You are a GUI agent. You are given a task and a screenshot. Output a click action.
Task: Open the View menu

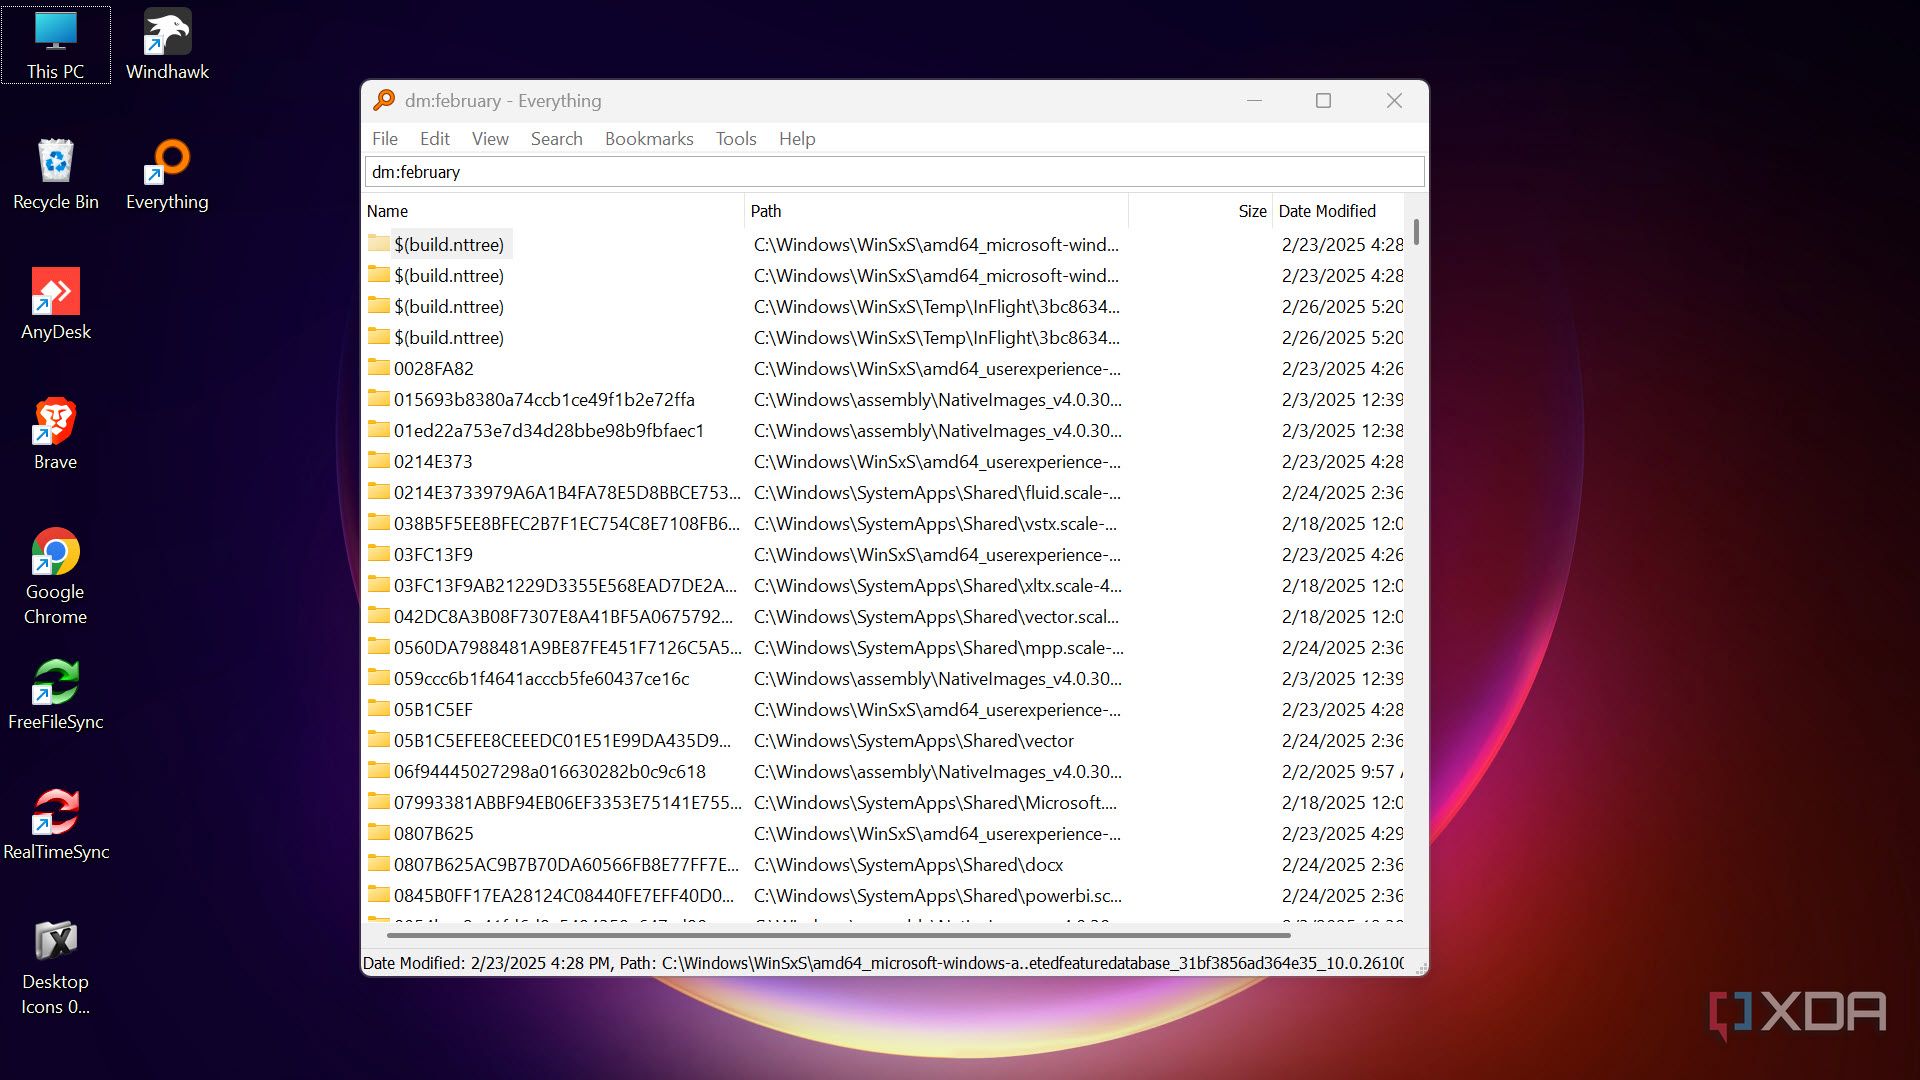click(490, 139)
